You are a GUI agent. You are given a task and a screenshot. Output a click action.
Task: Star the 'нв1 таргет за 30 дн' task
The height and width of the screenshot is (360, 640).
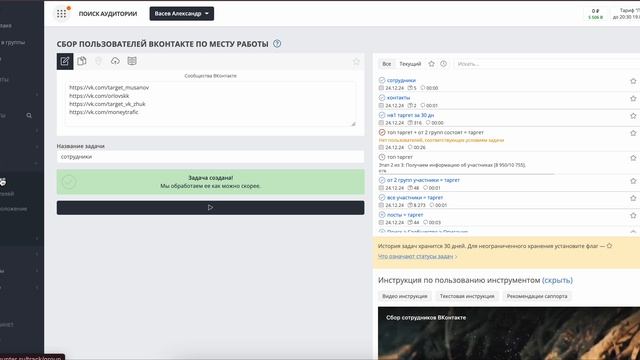click(633, 116)
